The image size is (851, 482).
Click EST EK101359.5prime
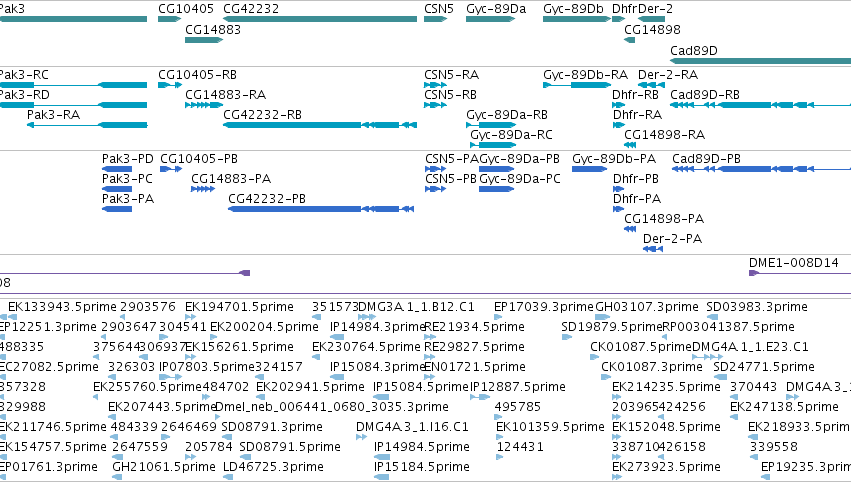pos(550,427)
